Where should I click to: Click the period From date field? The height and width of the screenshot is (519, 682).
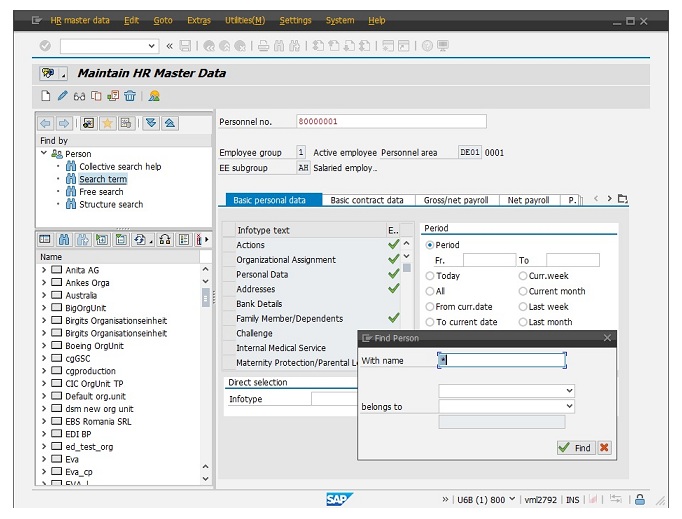(x=489, y=260)
